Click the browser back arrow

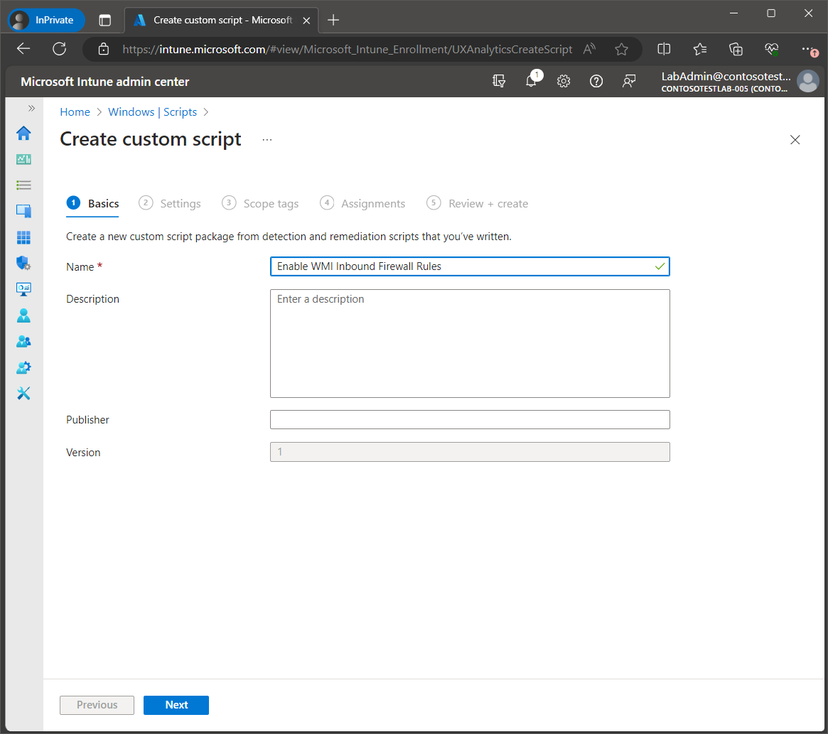pyautogui.click(x=23, y=49)
